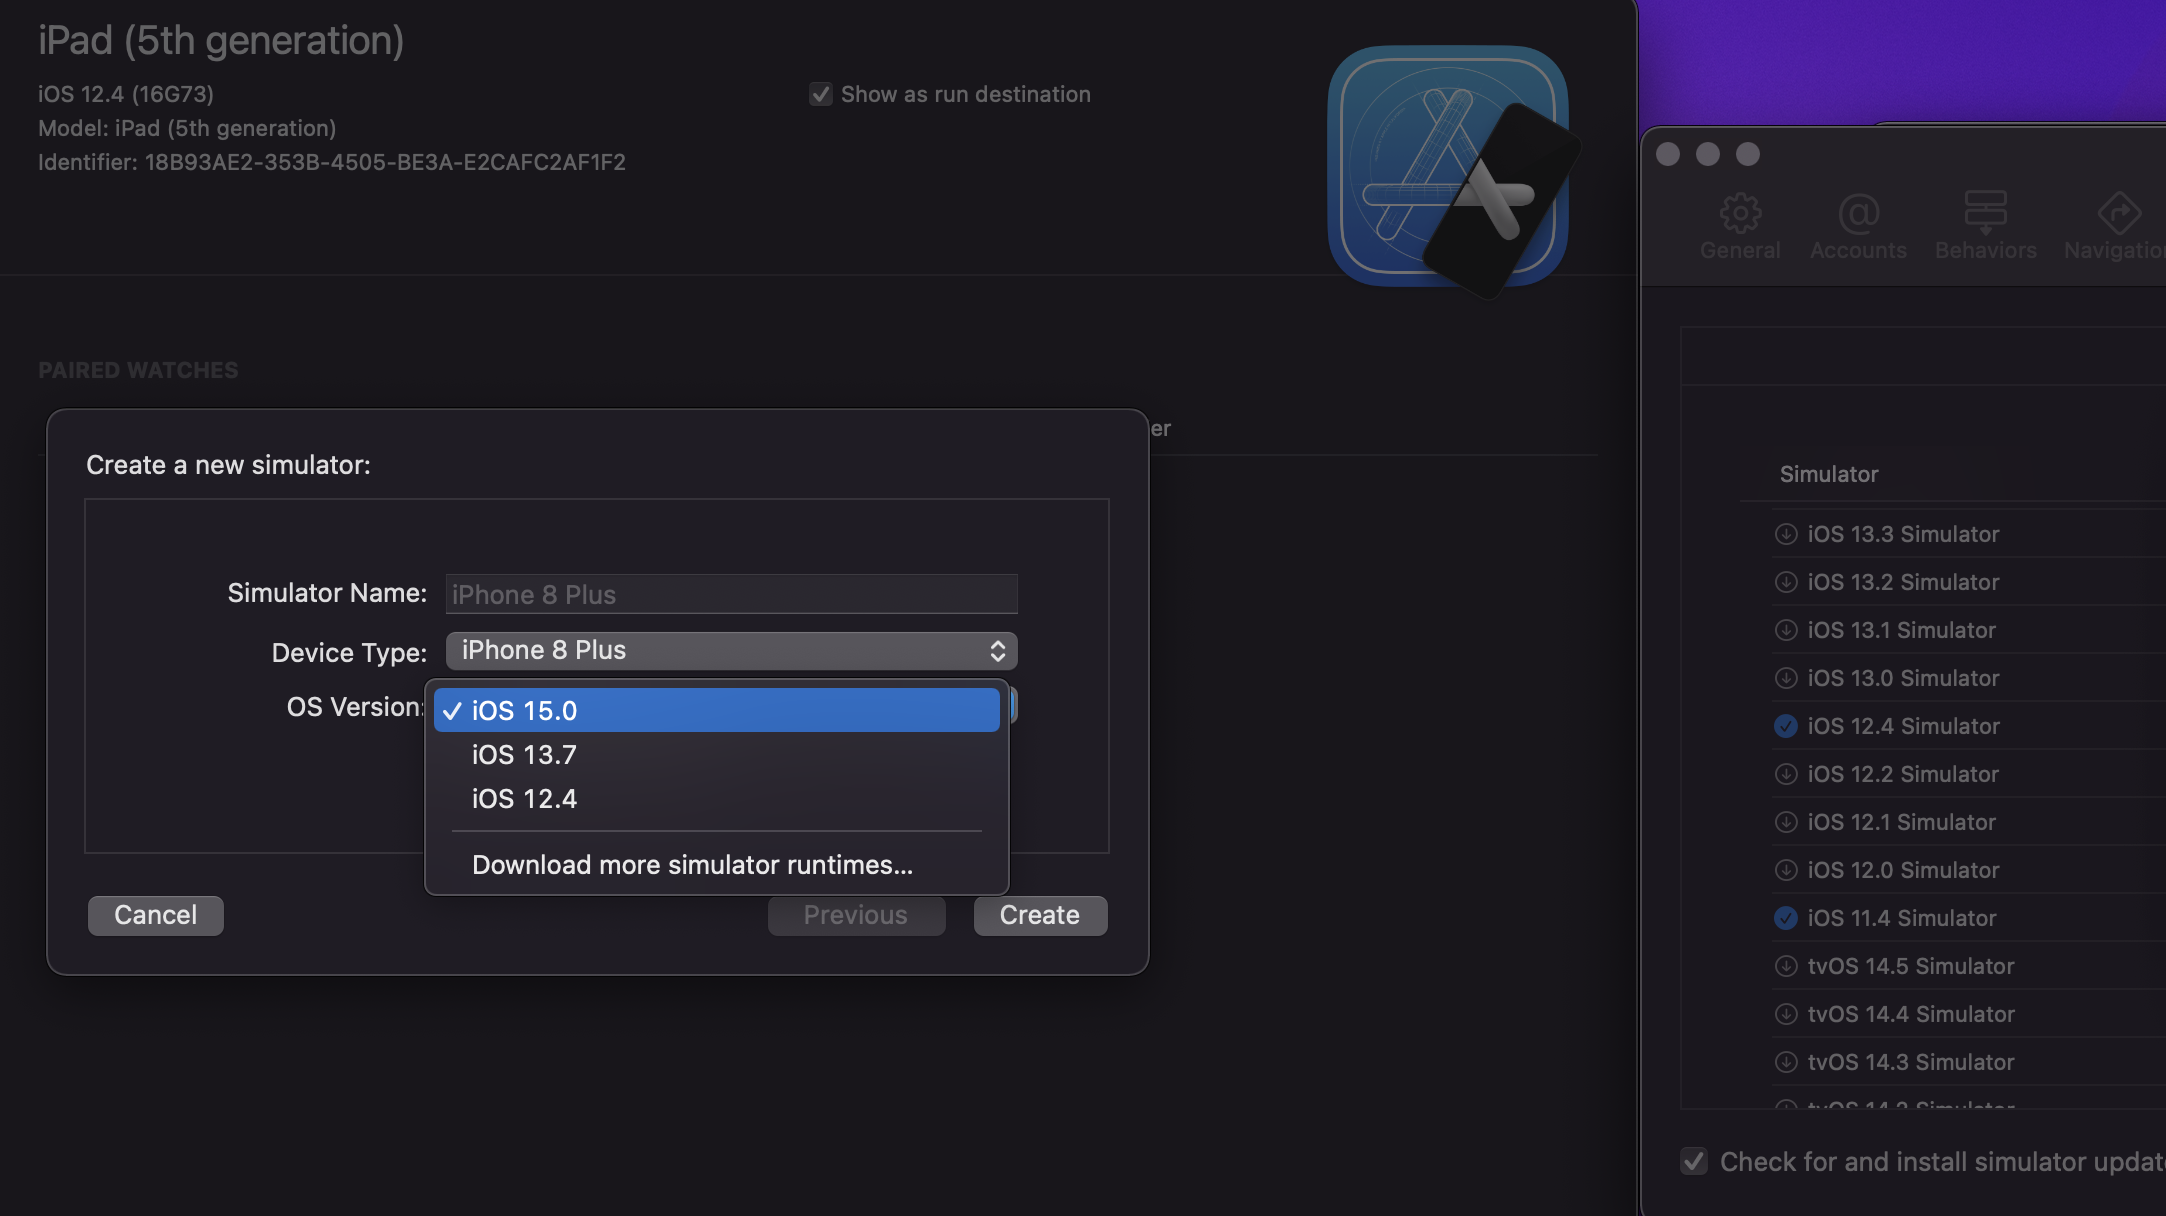
Task: Select iOS 11.4 Simulator row text
Action: (1901, 918)
